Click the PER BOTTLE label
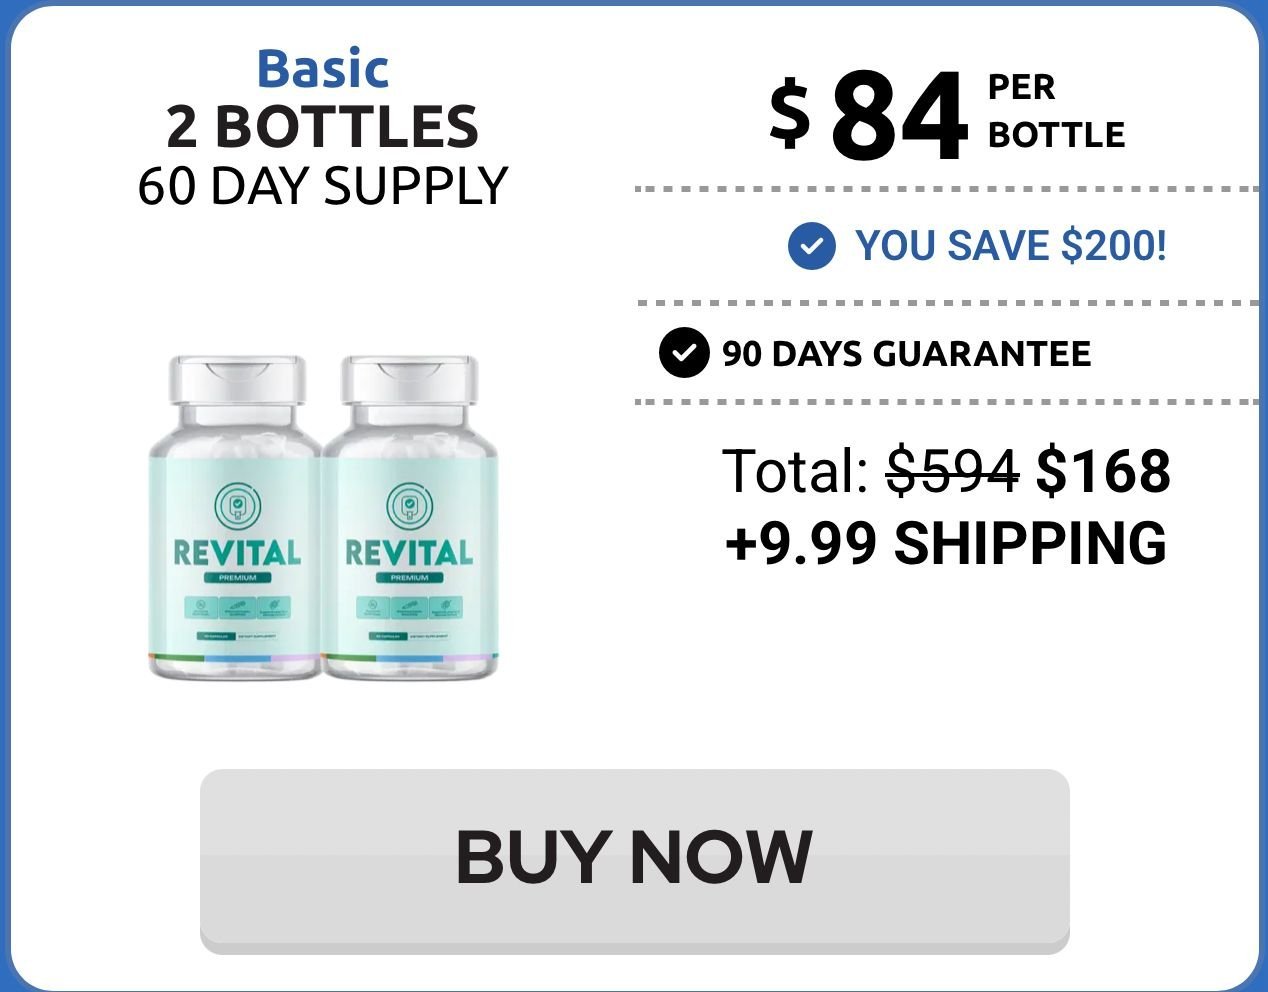Screen dimensions: 1268x992 1056,111
